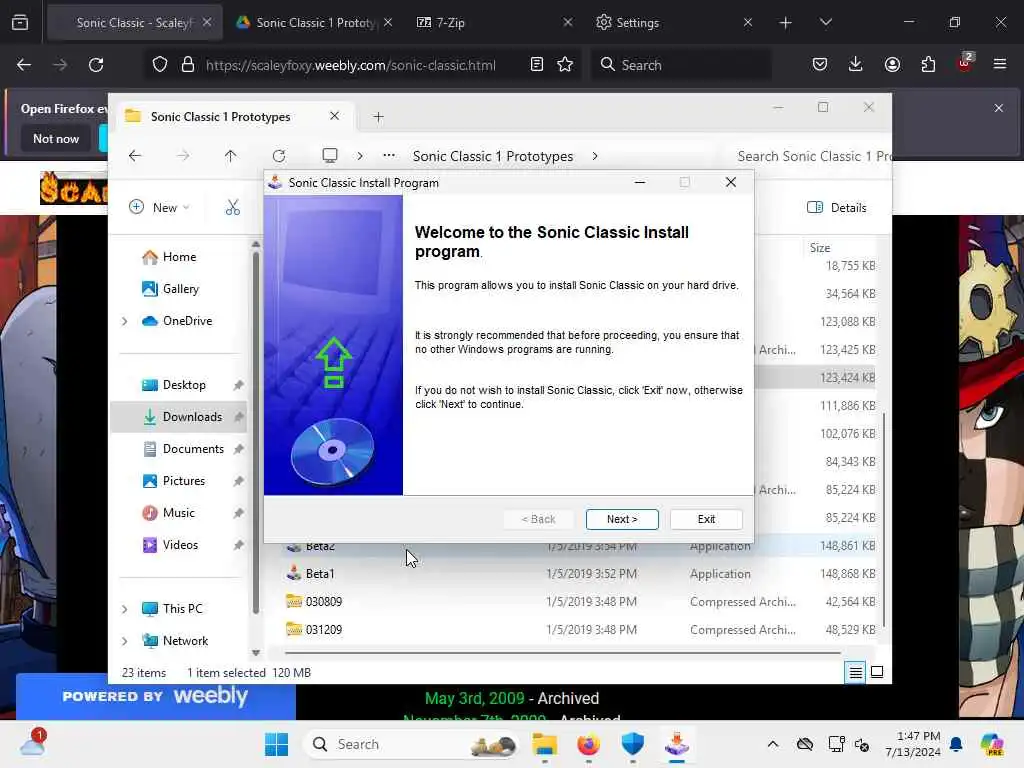Open Desktop quick access folder
The width and height of the screenshot is (1024, 768).
tap(184, 385)
